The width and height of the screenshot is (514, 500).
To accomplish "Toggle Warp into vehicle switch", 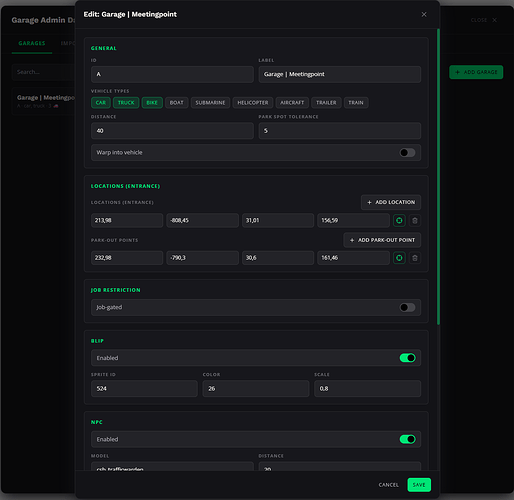I will 407,153.
